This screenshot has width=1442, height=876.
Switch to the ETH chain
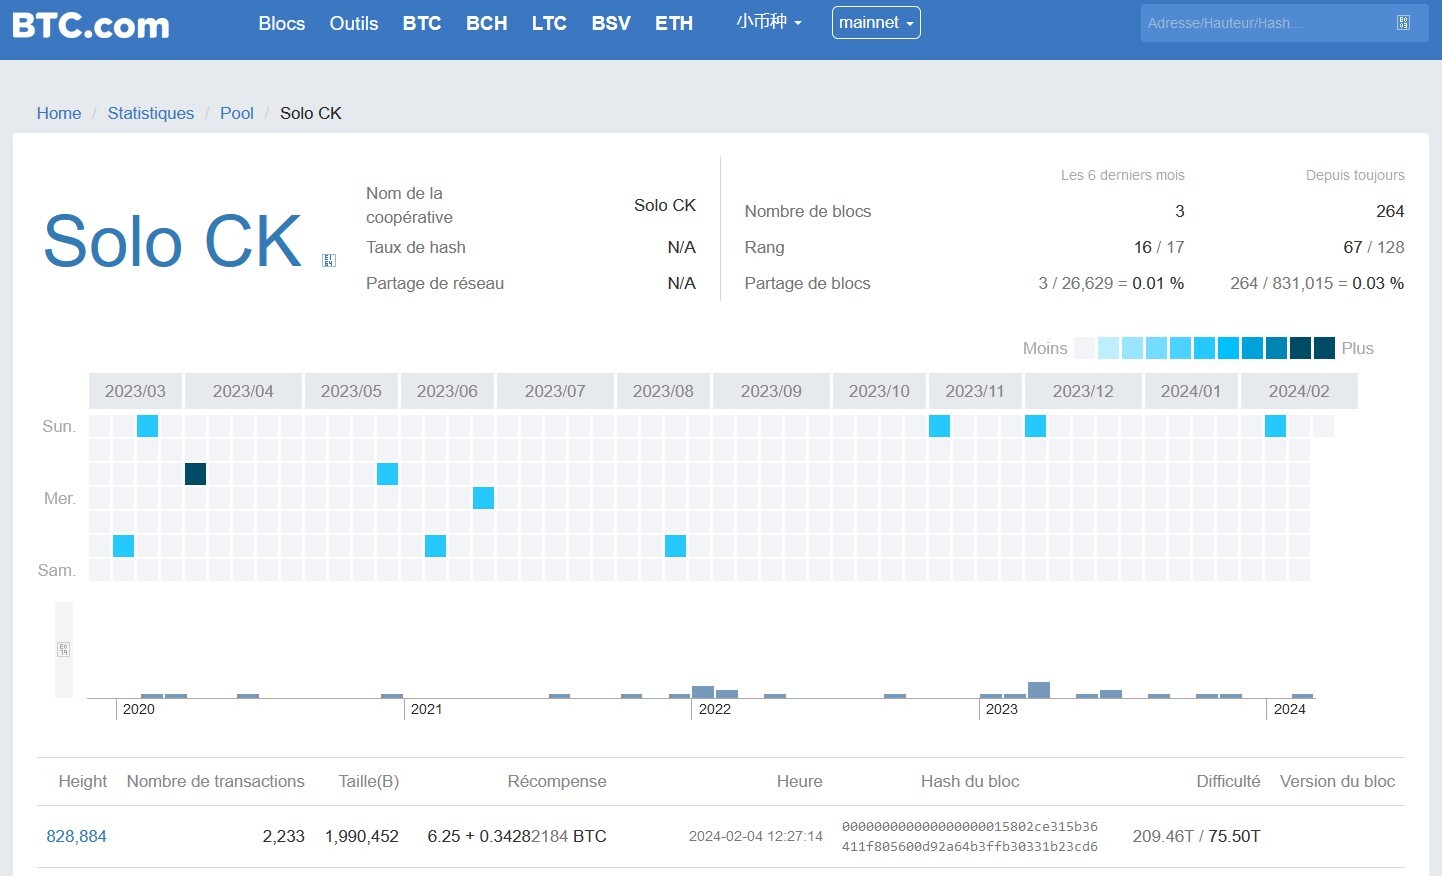point(674,23)
